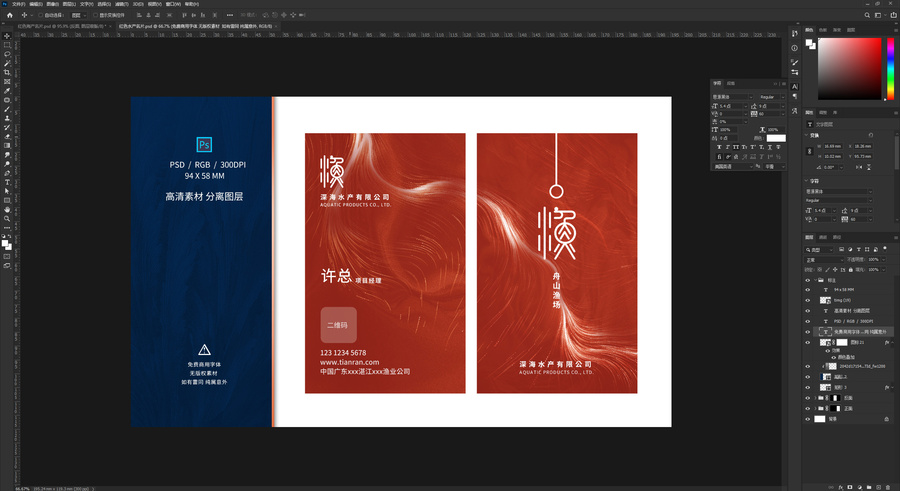Select the Clone Stamp tool

tap(7, 118)
